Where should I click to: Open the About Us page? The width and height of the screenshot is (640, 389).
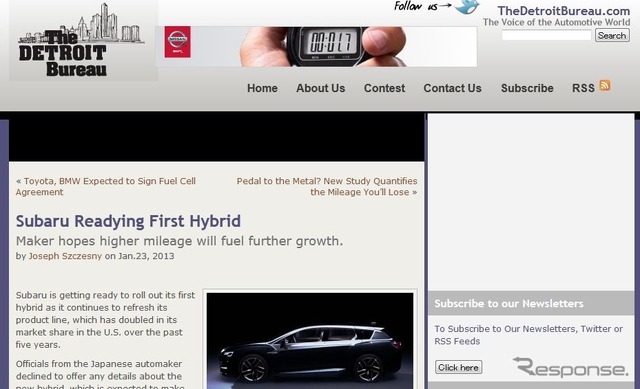320,88
